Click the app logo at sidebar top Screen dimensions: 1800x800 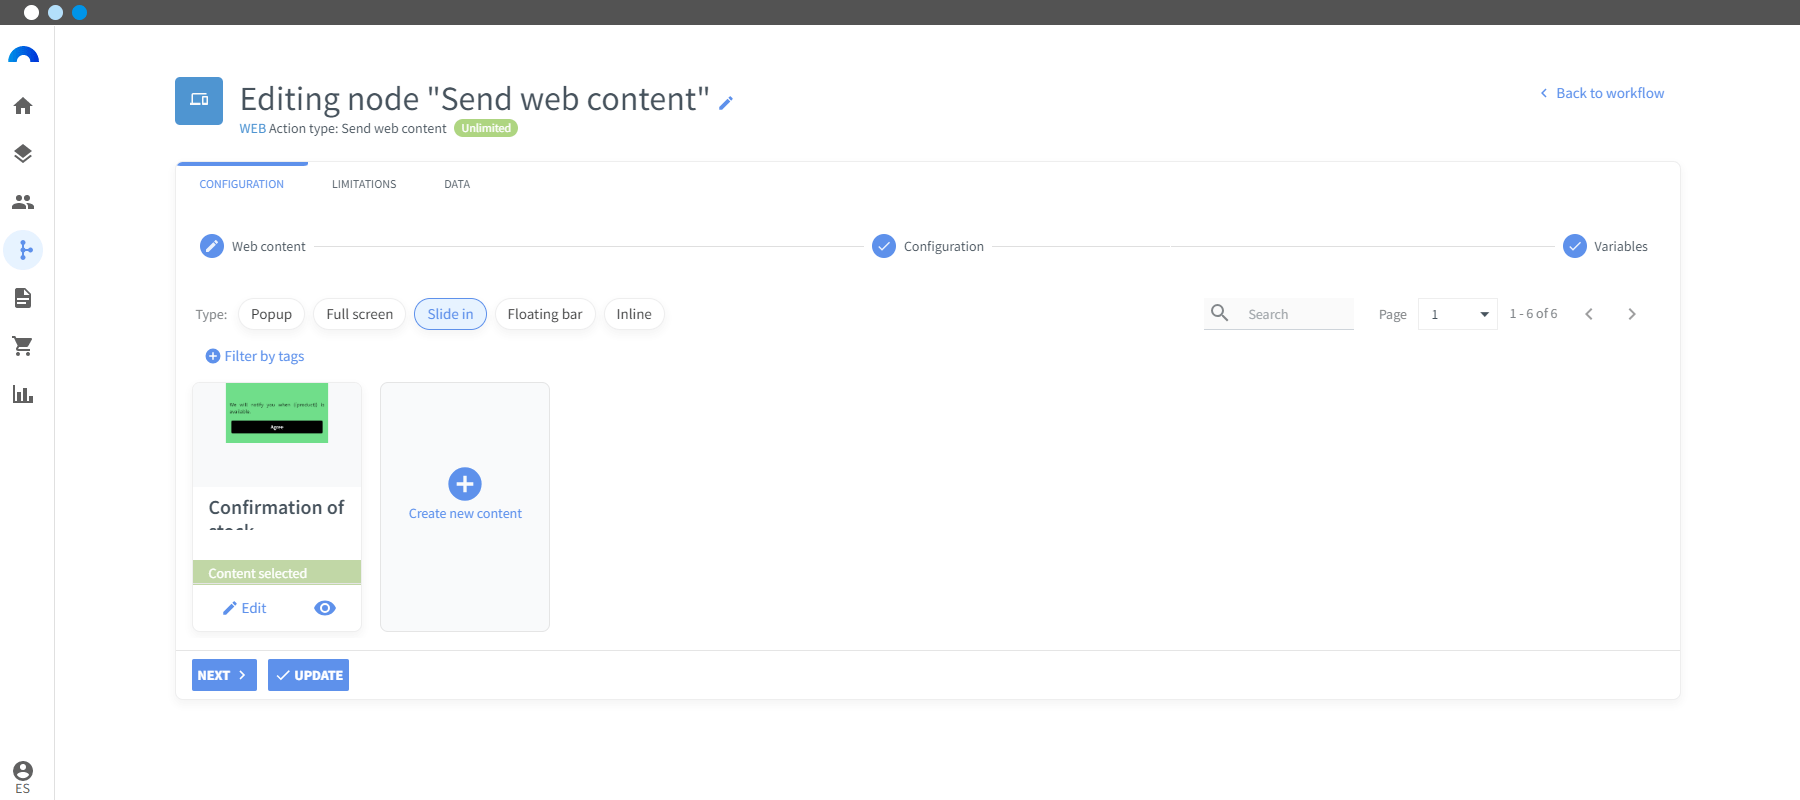tap(23, 55)
